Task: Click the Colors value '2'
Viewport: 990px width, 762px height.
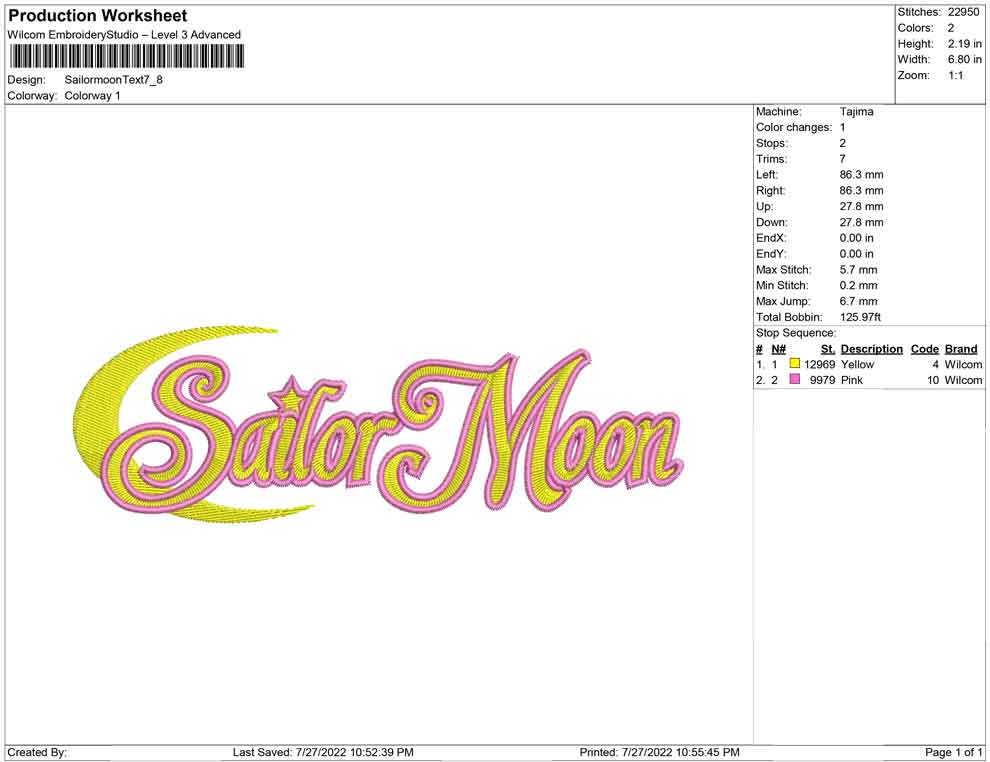Action: point(951,28)
